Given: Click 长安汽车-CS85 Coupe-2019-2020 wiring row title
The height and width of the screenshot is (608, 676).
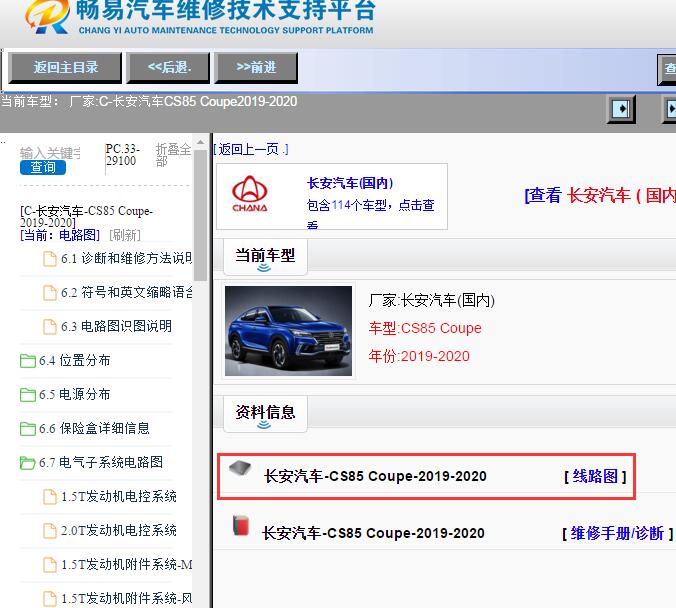Looking at the screenshot, I should [x=375, y=476].
